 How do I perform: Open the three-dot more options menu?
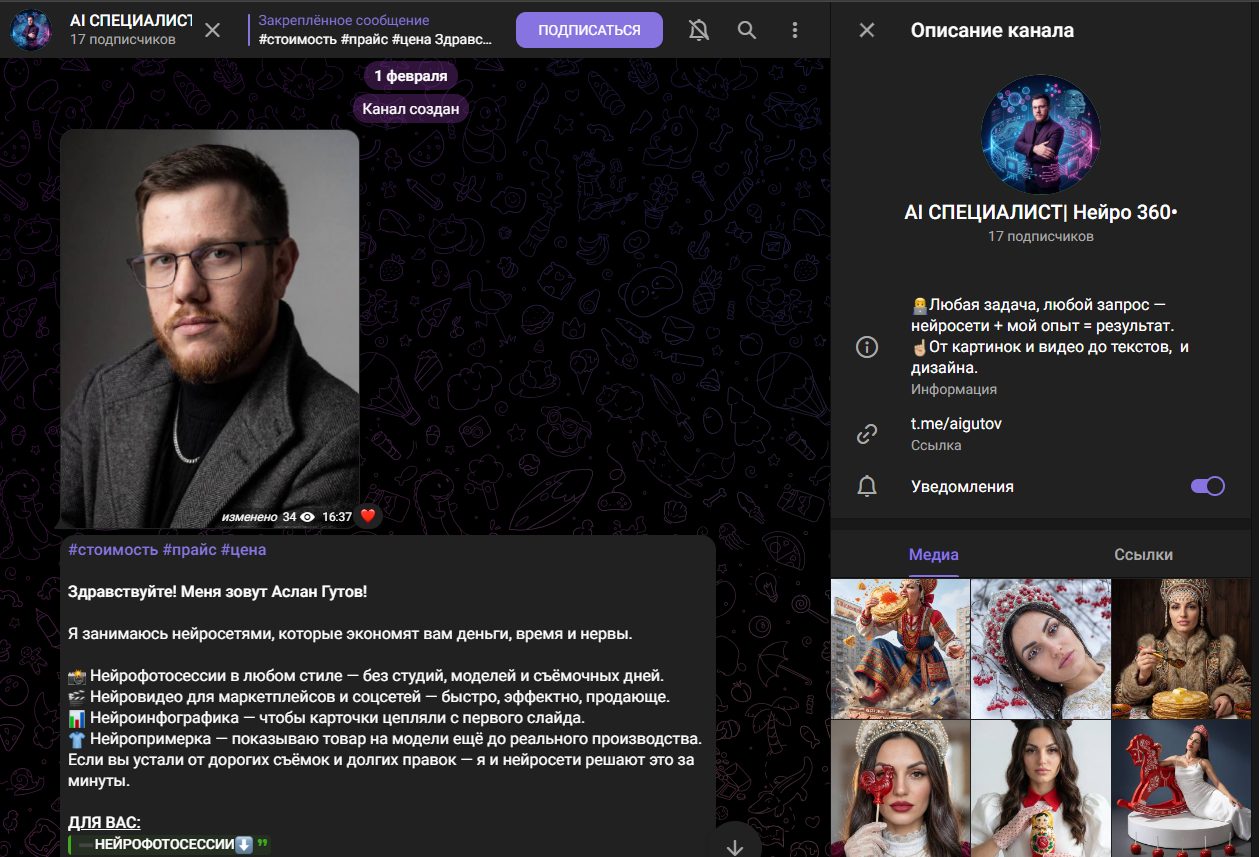(795, 30)
